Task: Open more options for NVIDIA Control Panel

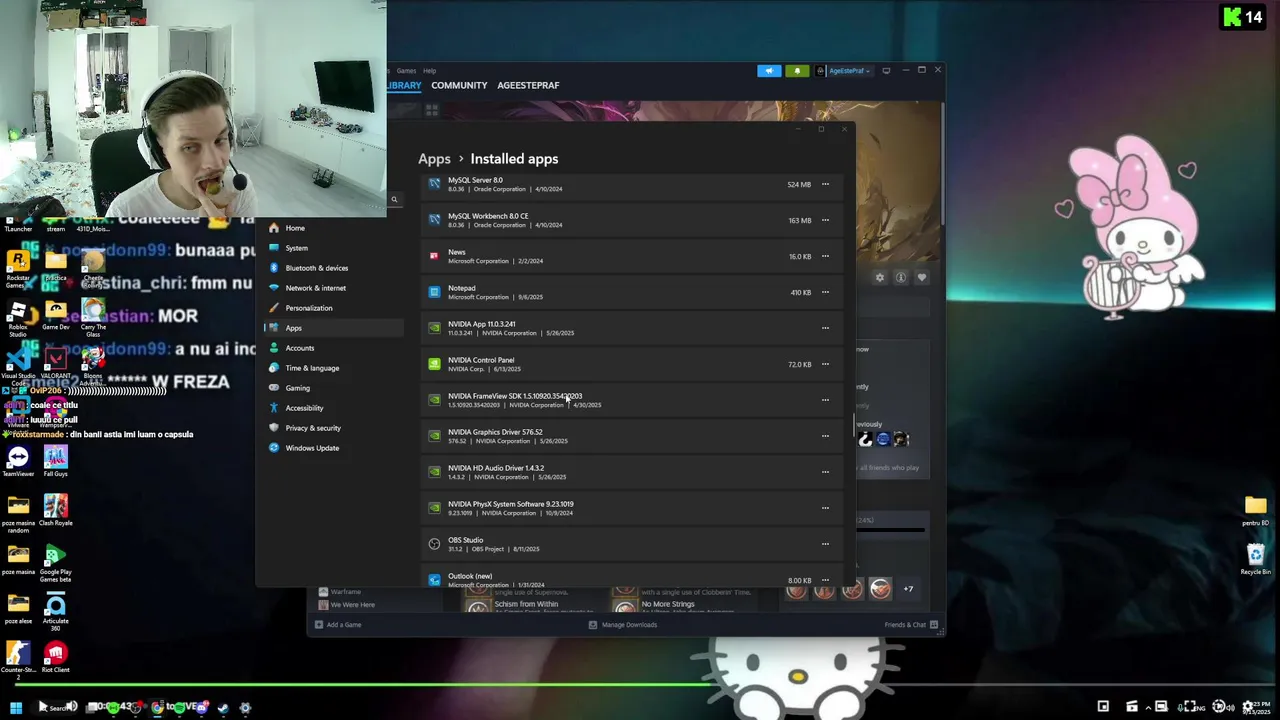Action: tap(825, 364)
